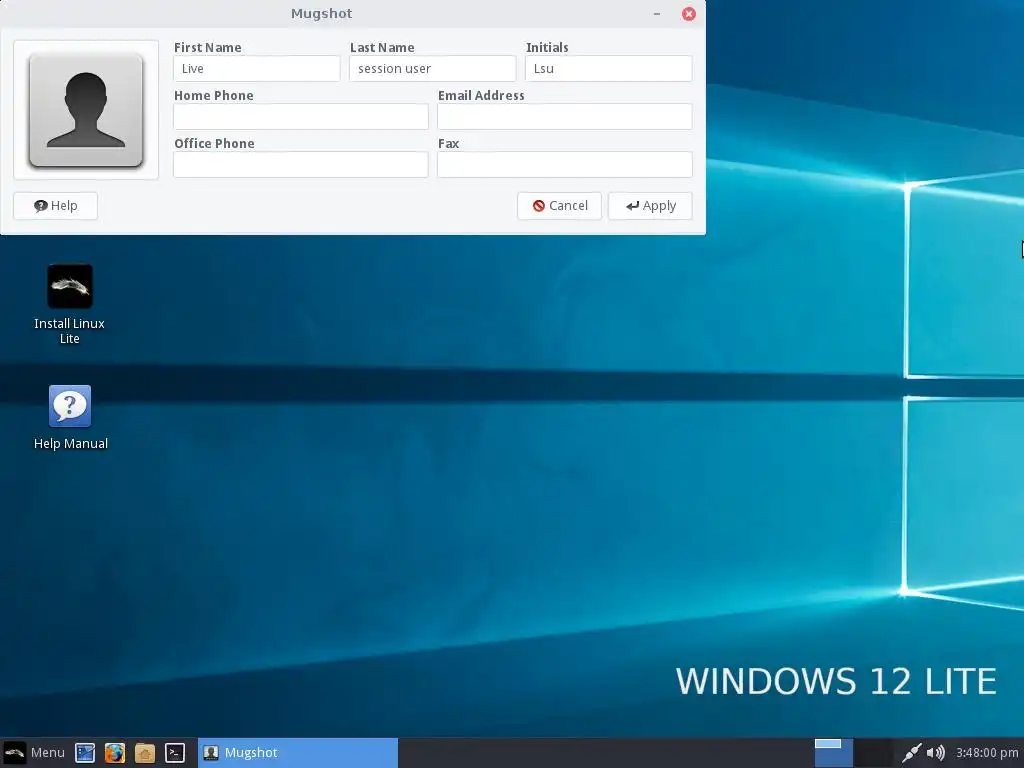1024x768 pixels.
Task: Click the First Name field
Action: tap(257, 69)
